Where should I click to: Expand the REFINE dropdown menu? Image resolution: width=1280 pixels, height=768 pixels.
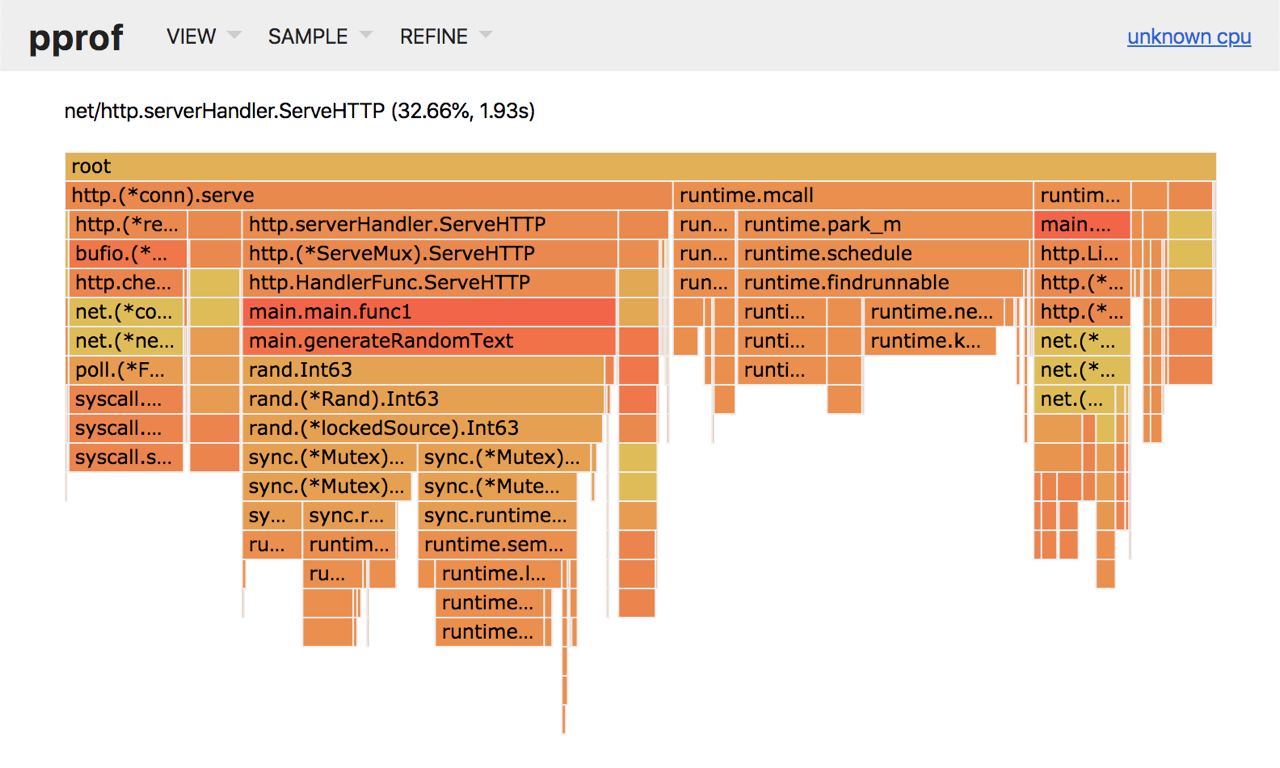point(445,36)
